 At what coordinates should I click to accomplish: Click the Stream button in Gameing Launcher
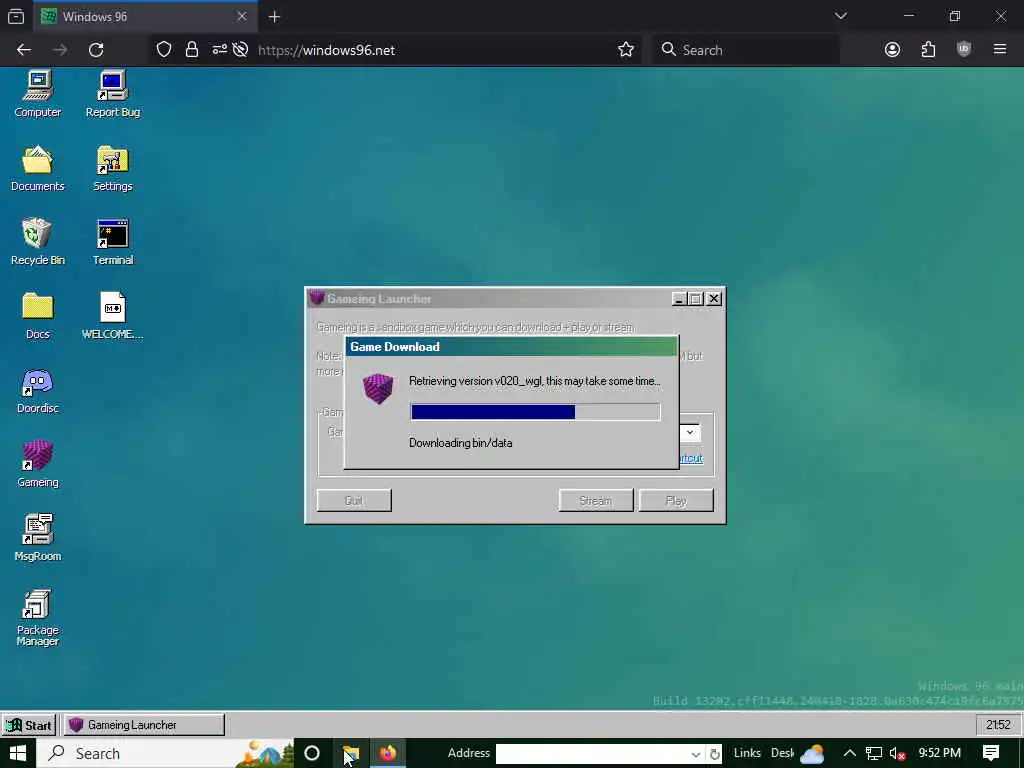point(596,500)
